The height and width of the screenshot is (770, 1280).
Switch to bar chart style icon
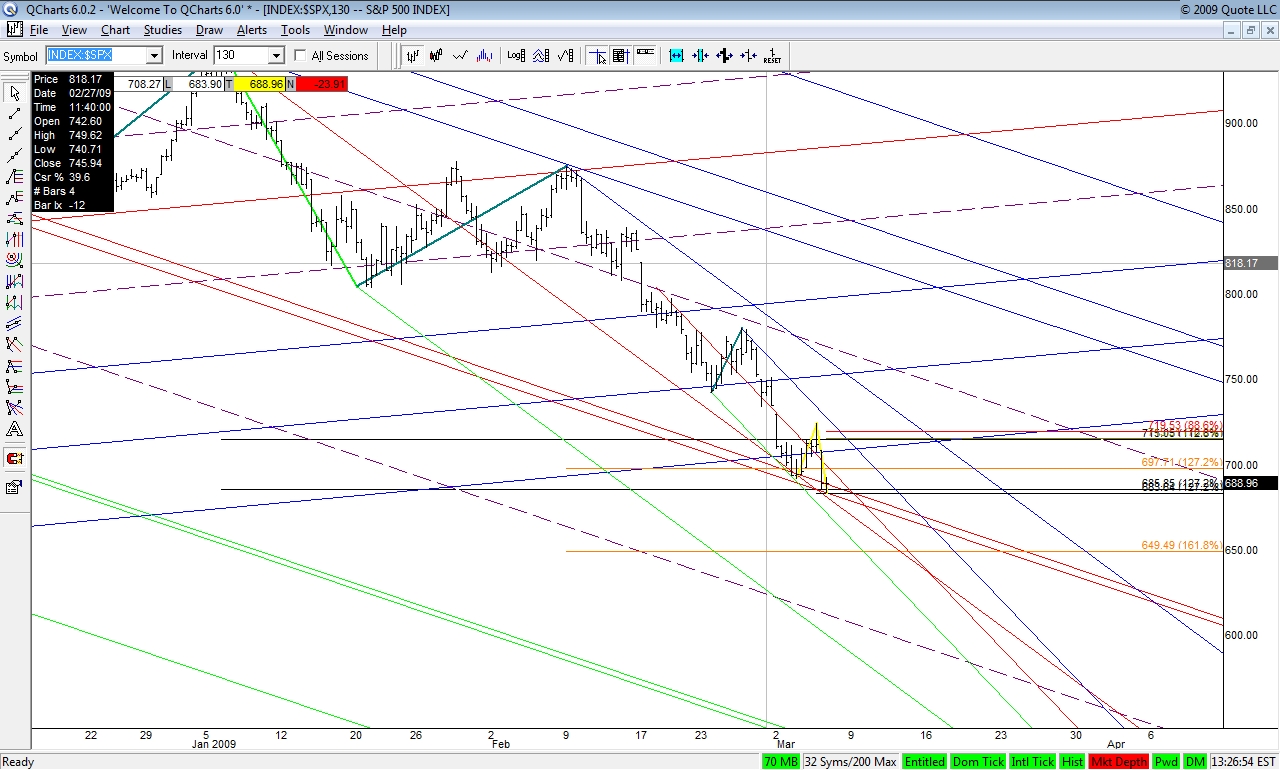[x=412, y=56]
